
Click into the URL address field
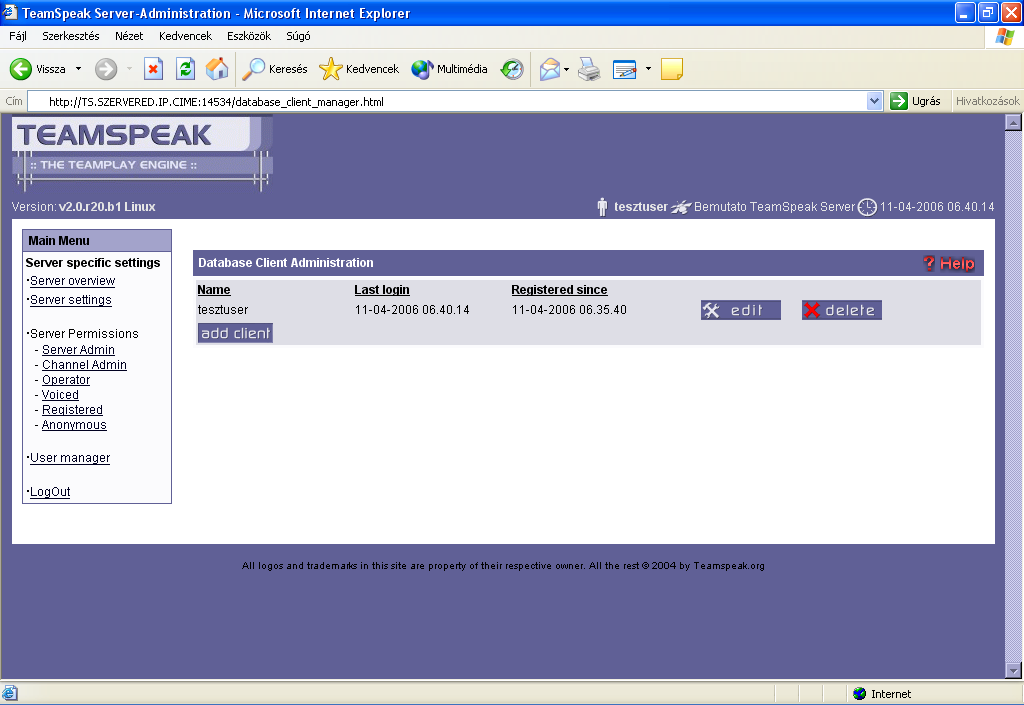(450, 101)
